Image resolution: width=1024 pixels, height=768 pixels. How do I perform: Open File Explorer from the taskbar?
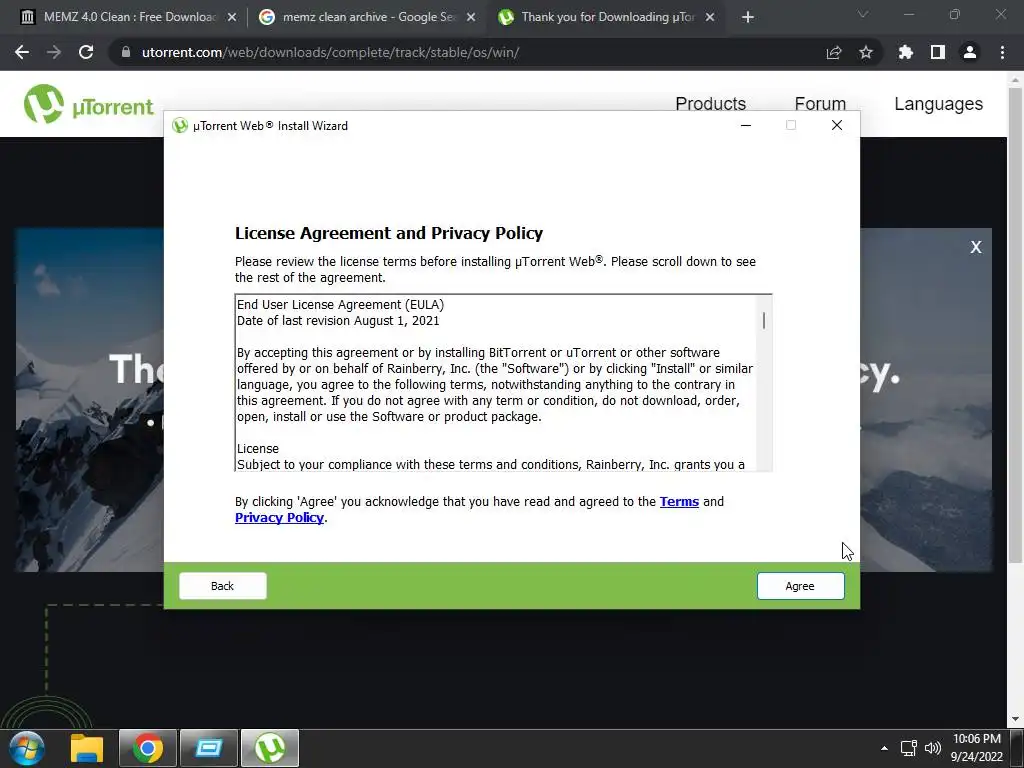tap(87, 748)
